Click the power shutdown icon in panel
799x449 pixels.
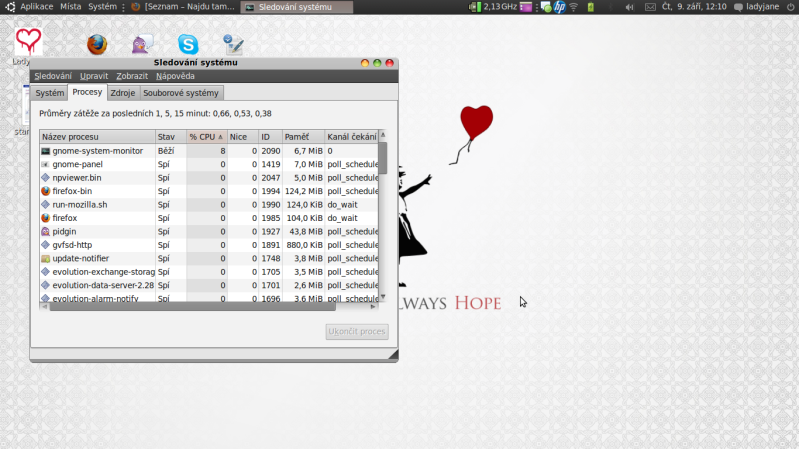coord(790,7)
